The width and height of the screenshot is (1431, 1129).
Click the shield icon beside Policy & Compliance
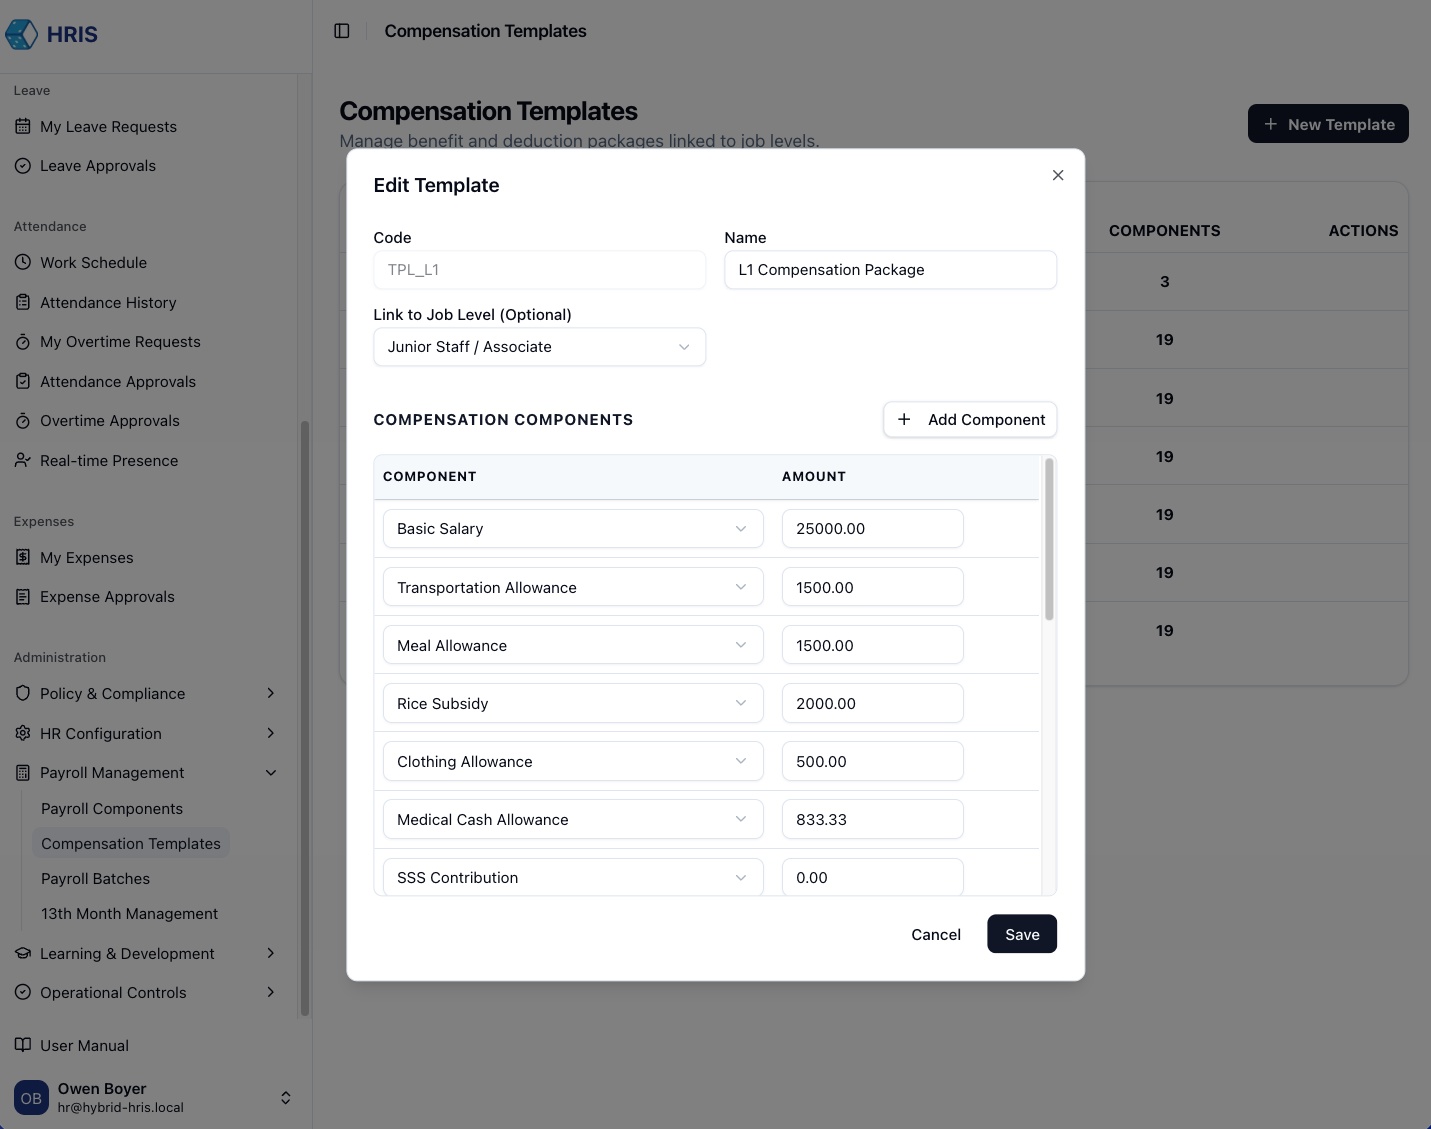[x=23, y=694]
